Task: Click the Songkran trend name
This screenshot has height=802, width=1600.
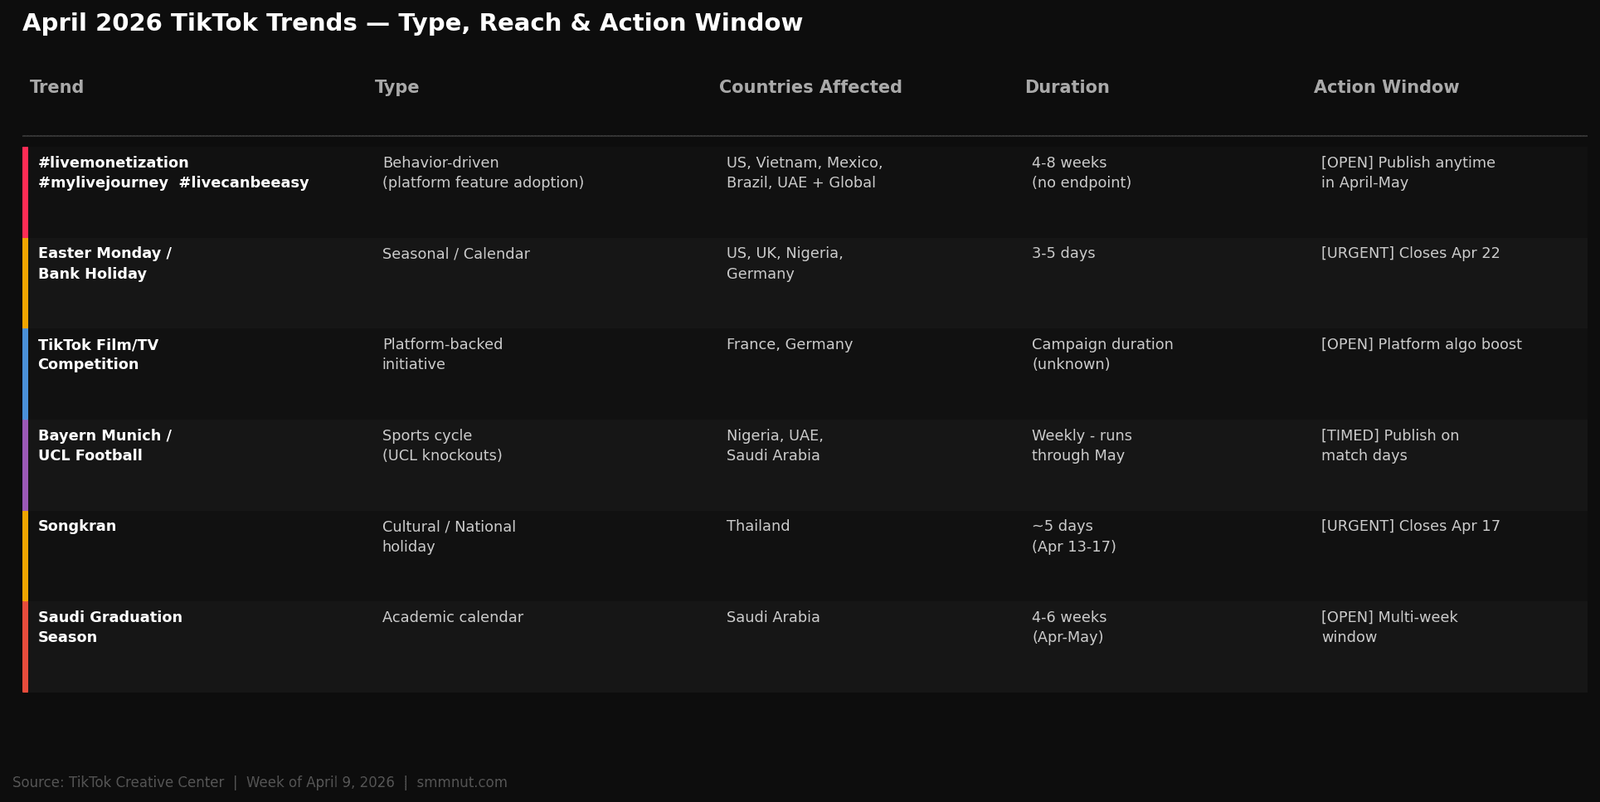Action: point(77,526)
